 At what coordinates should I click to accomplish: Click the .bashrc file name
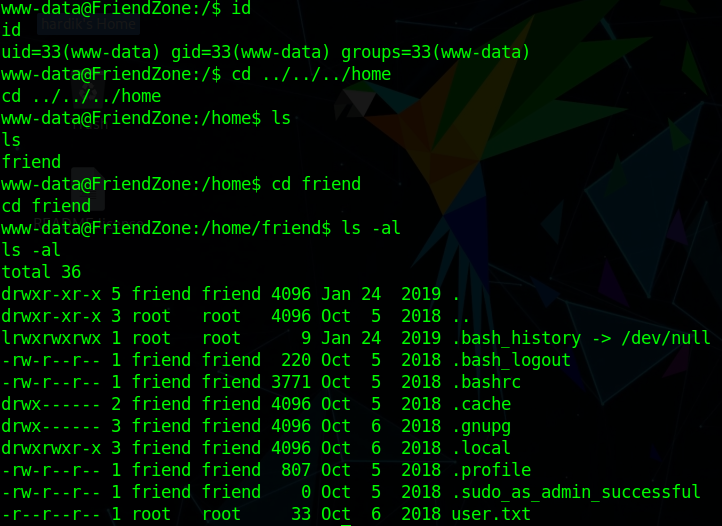[x=485, y=382]
